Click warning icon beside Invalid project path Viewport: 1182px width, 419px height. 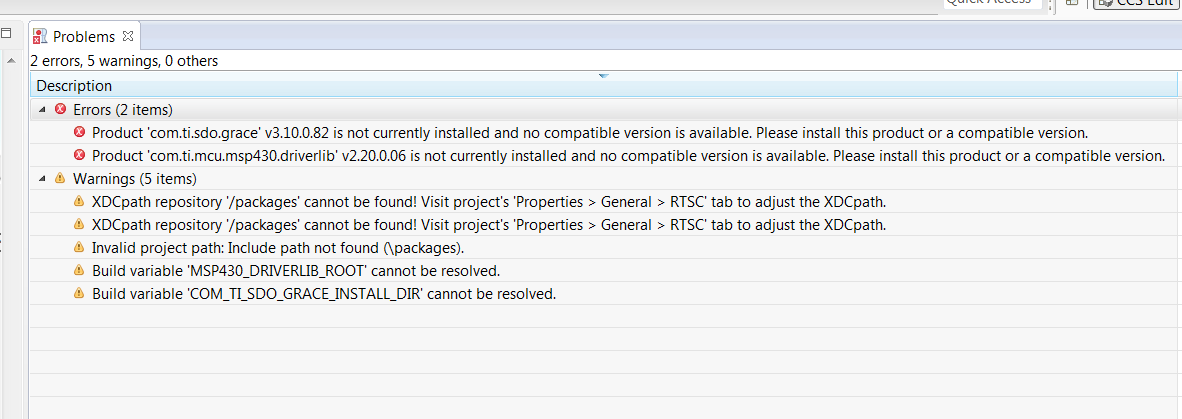tap(79, 247)
